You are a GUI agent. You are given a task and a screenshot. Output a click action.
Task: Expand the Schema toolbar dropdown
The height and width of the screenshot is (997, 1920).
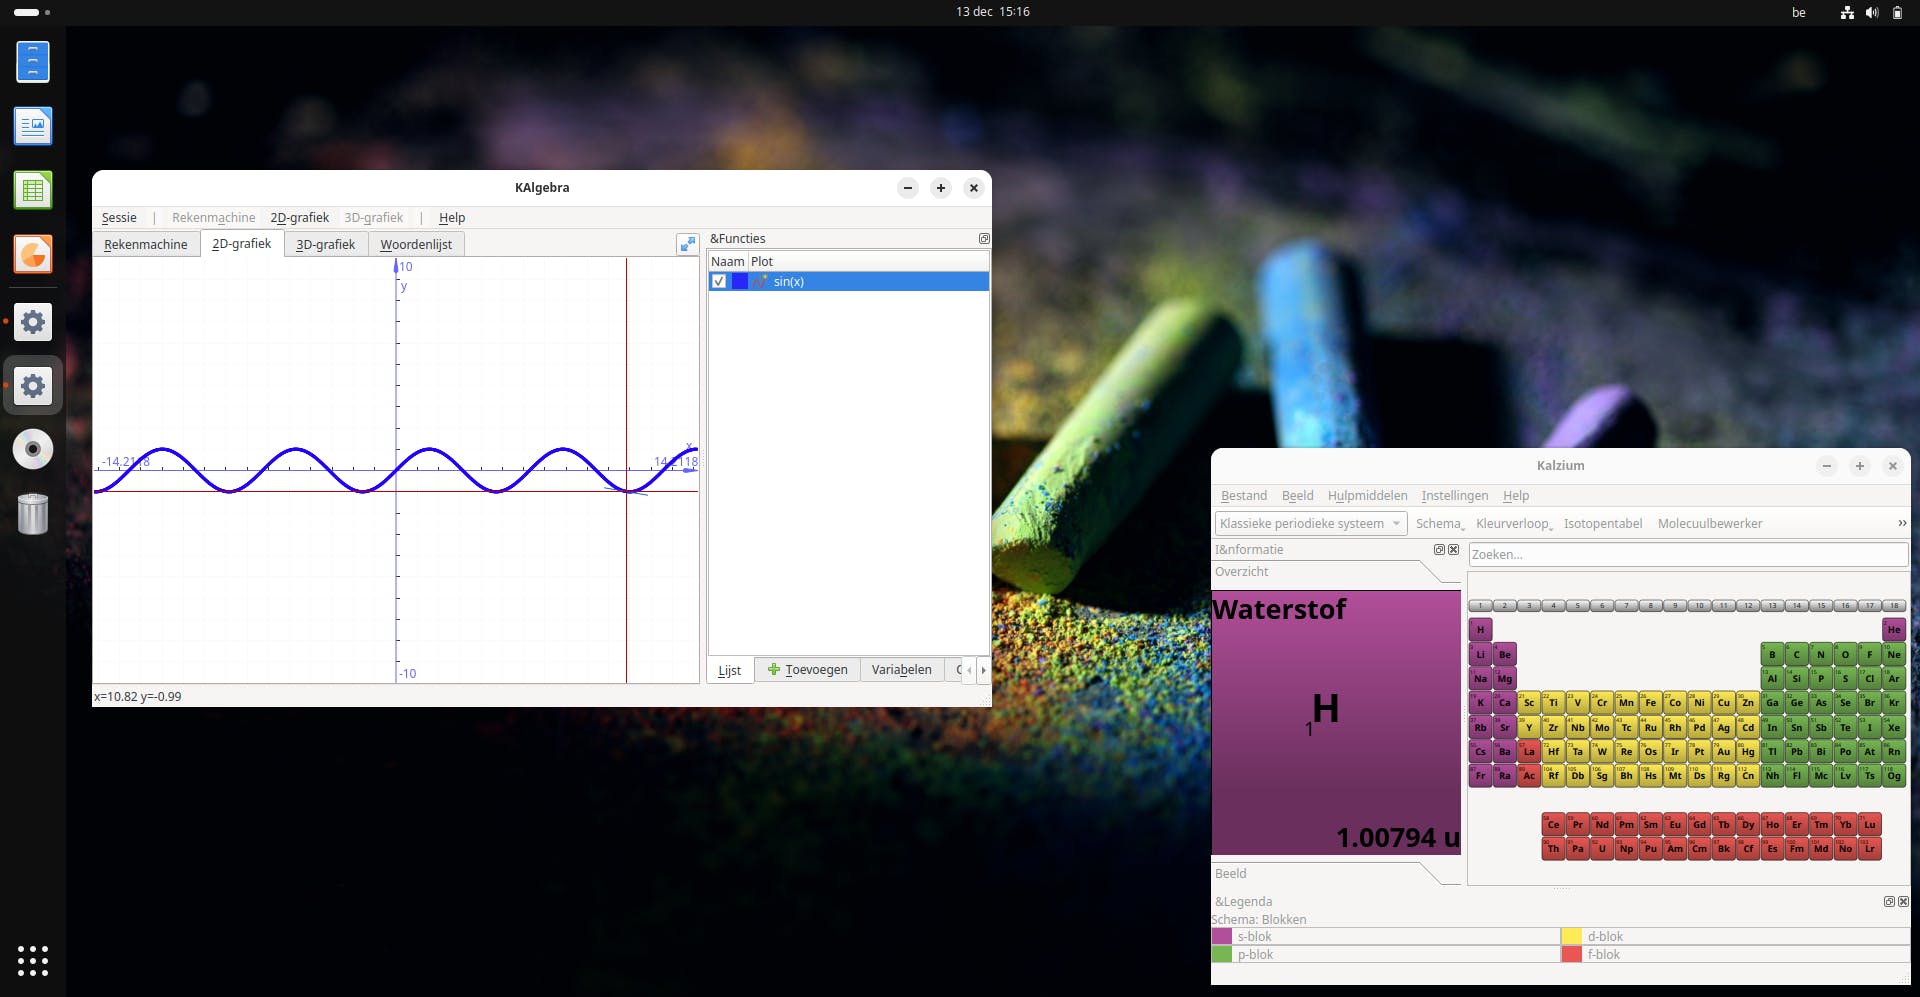(1440, 524)
